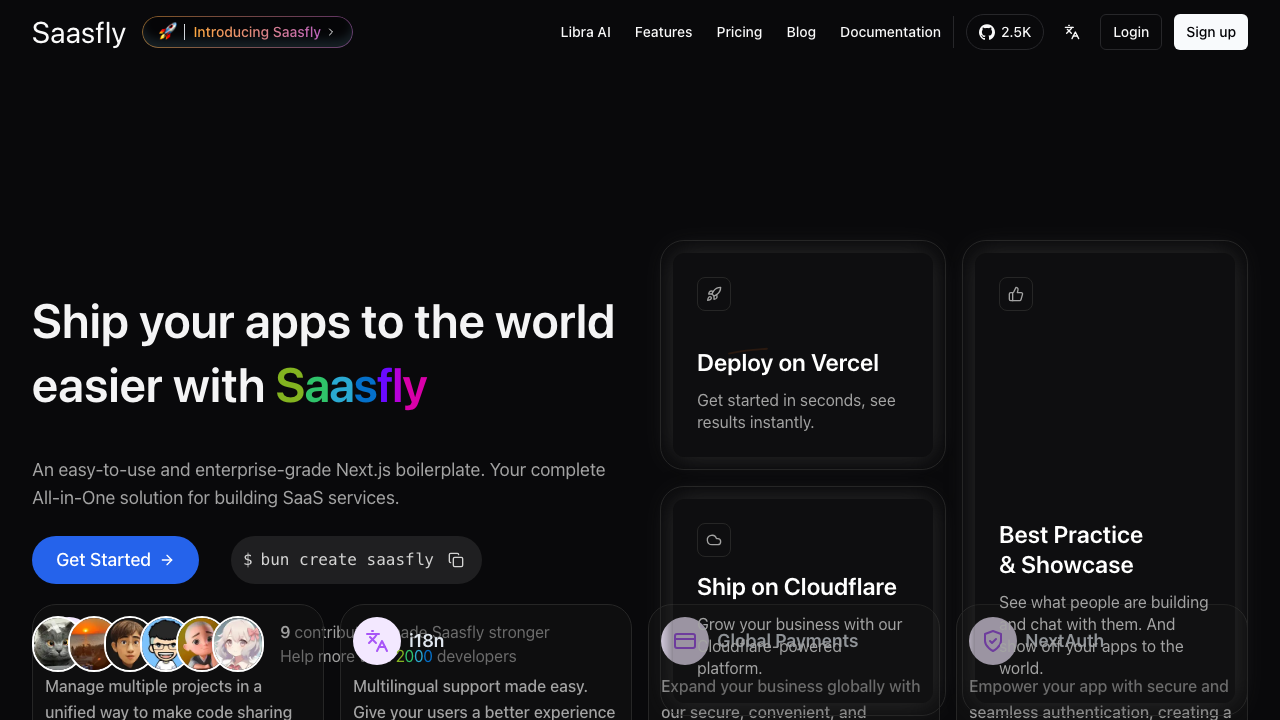Navigate to the Documentation section
1280x720 pixels.
coord(890,31)
